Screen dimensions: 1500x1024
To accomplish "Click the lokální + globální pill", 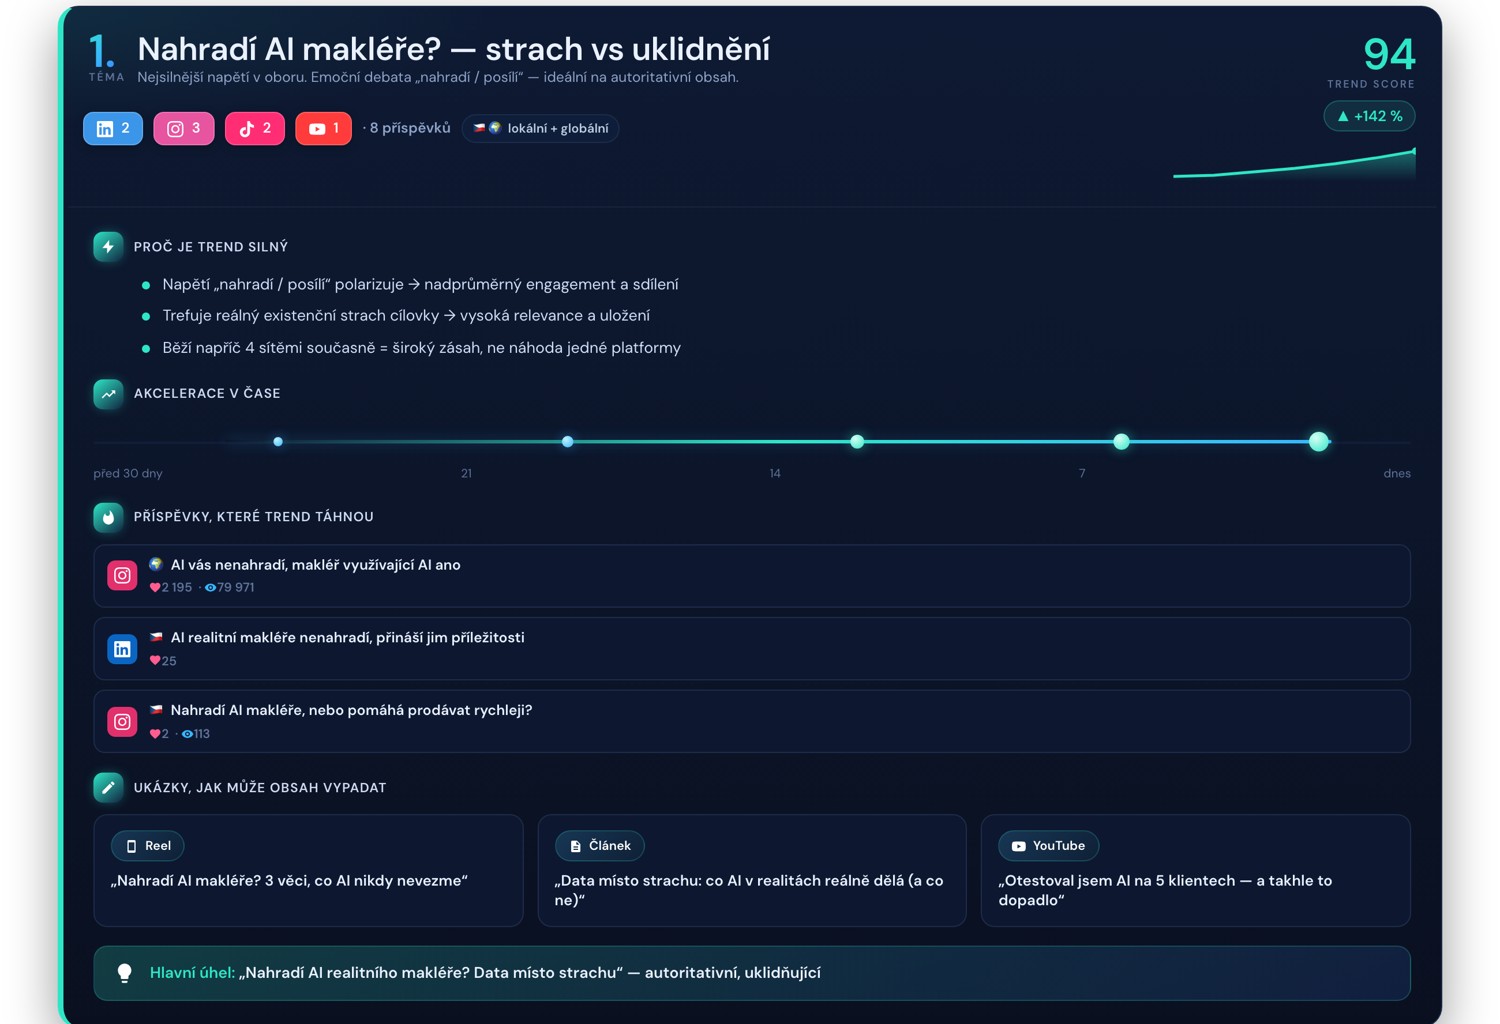I will pos(541,128).
